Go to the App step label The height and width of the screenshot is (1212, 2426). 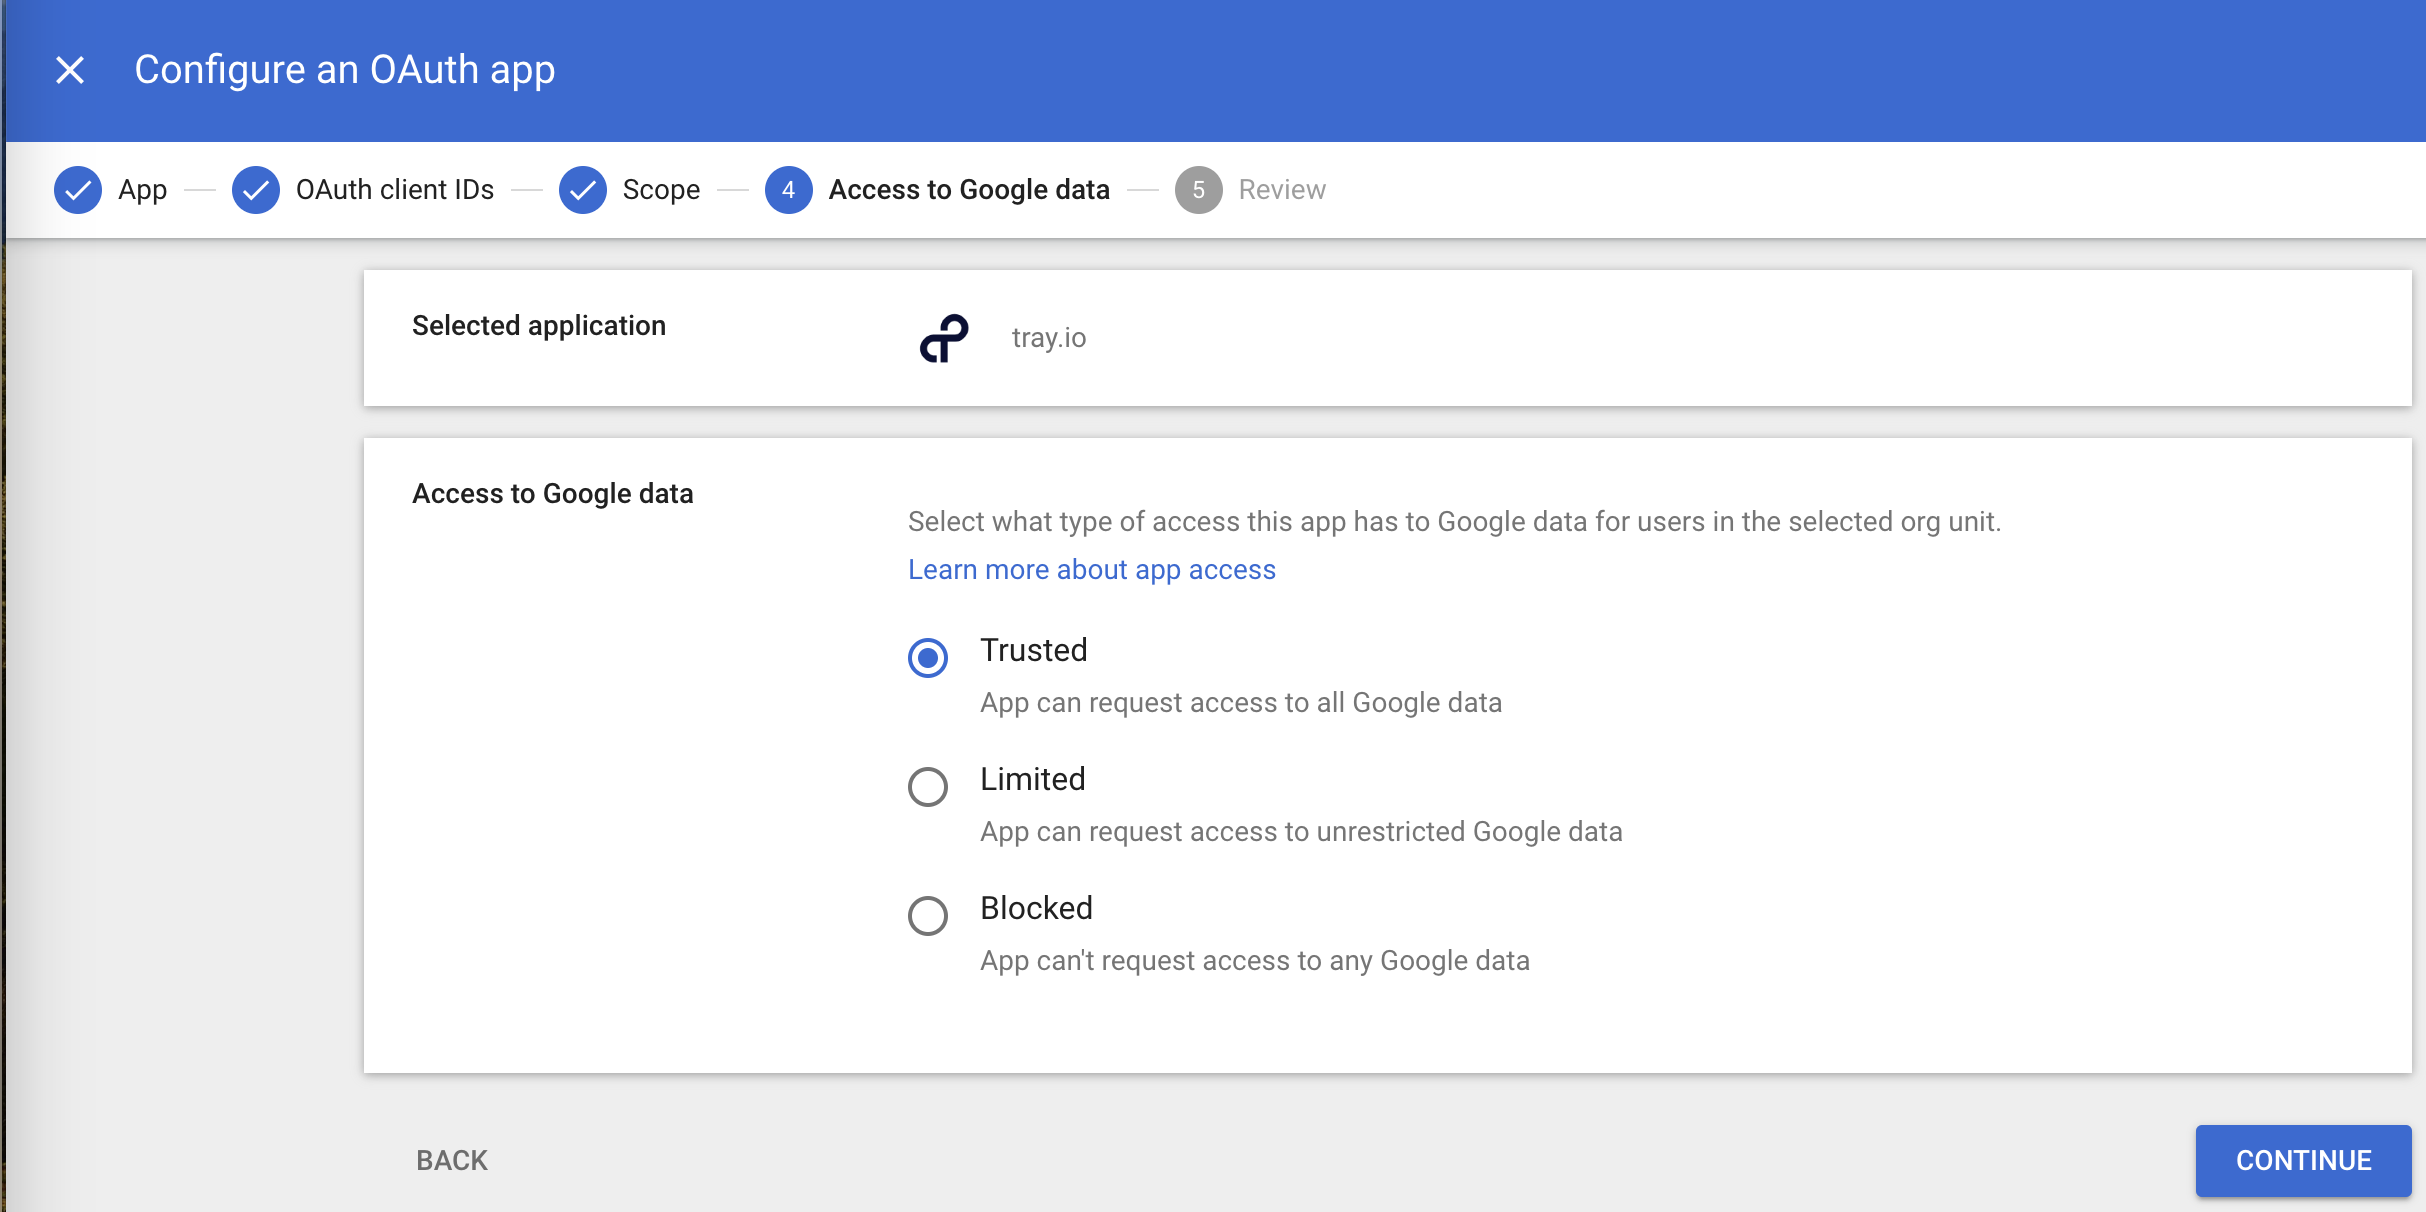[142, 189]
